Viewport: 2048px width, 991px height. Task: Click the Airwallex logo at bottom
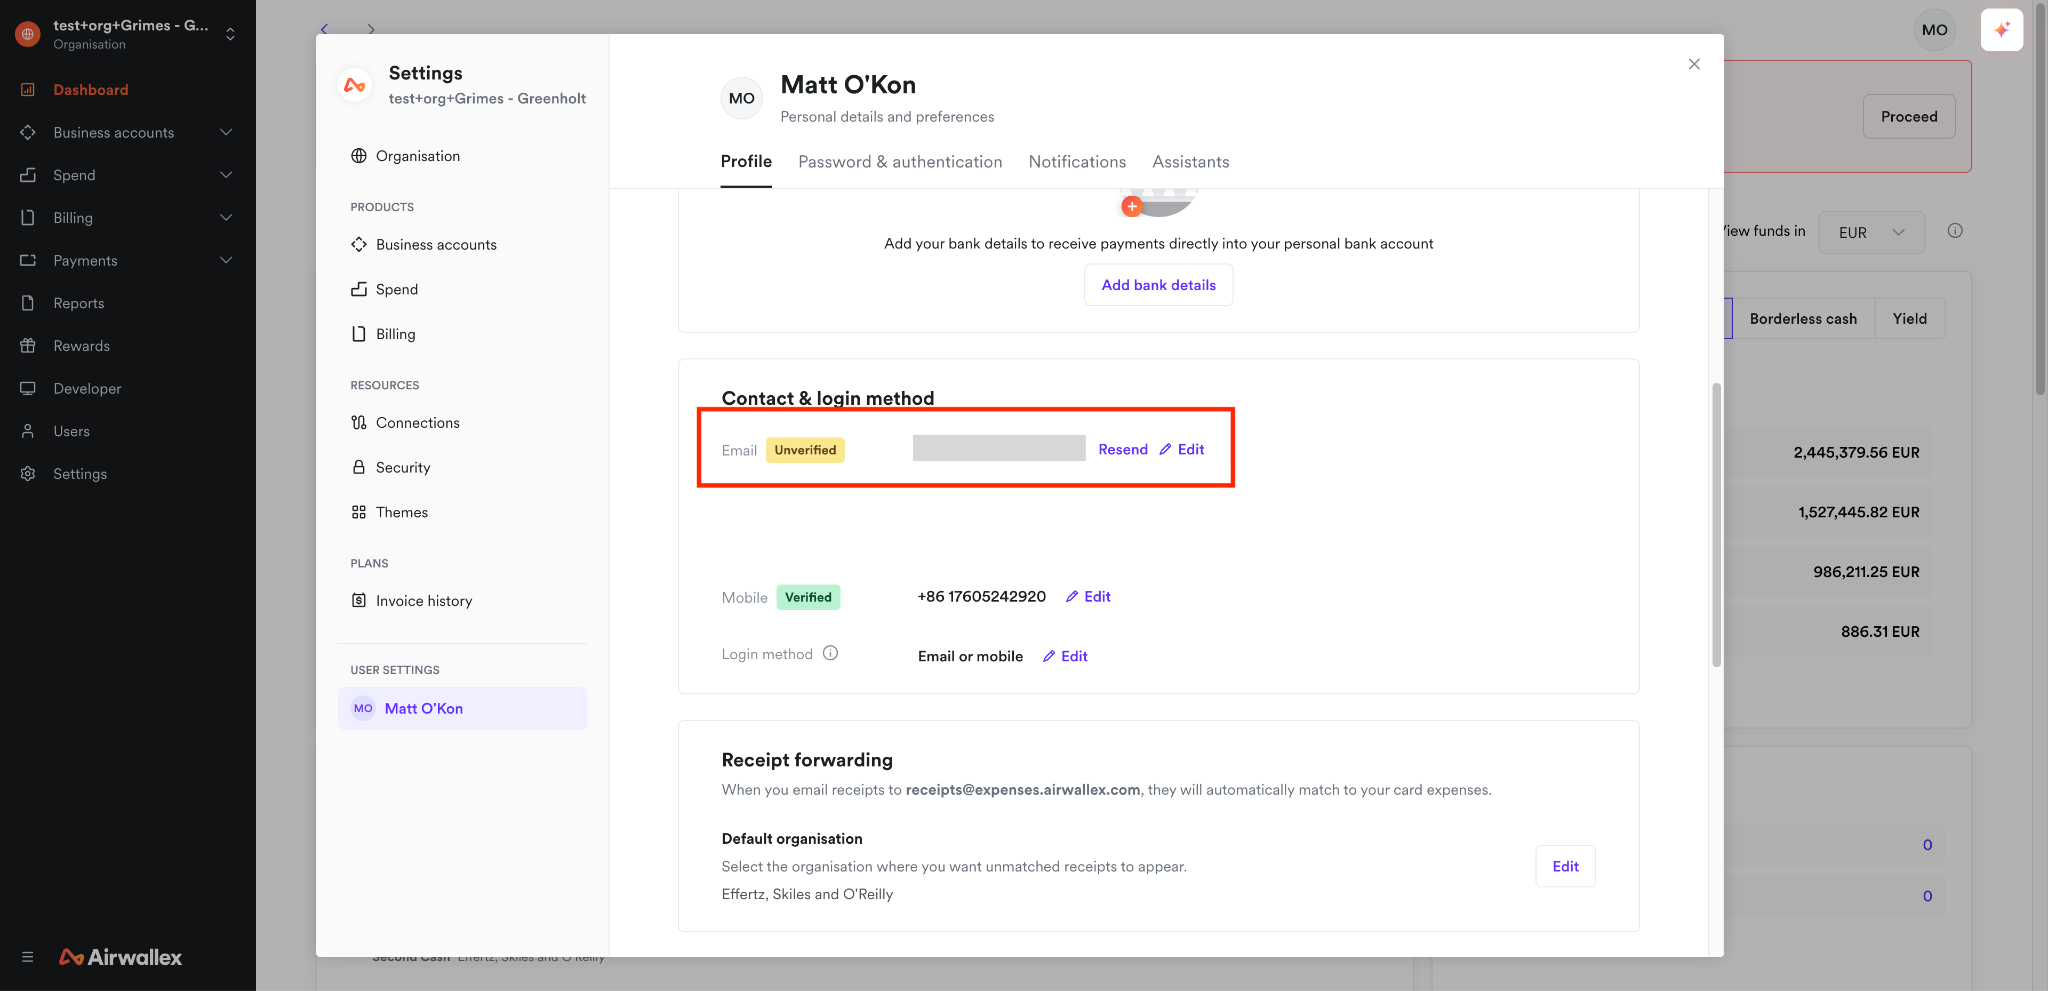[120, 957]
